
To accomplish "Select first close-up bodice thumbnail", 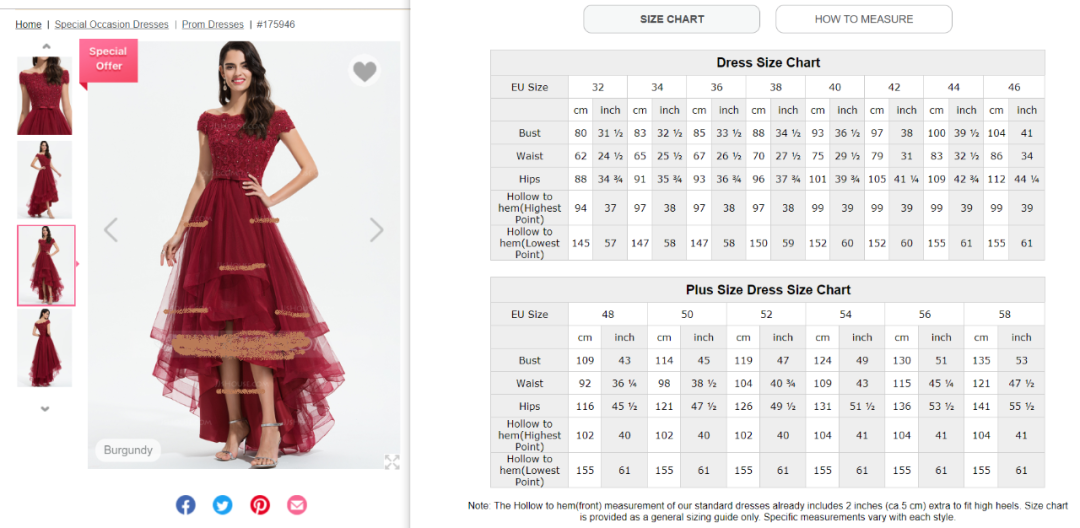I will (45, 96).
